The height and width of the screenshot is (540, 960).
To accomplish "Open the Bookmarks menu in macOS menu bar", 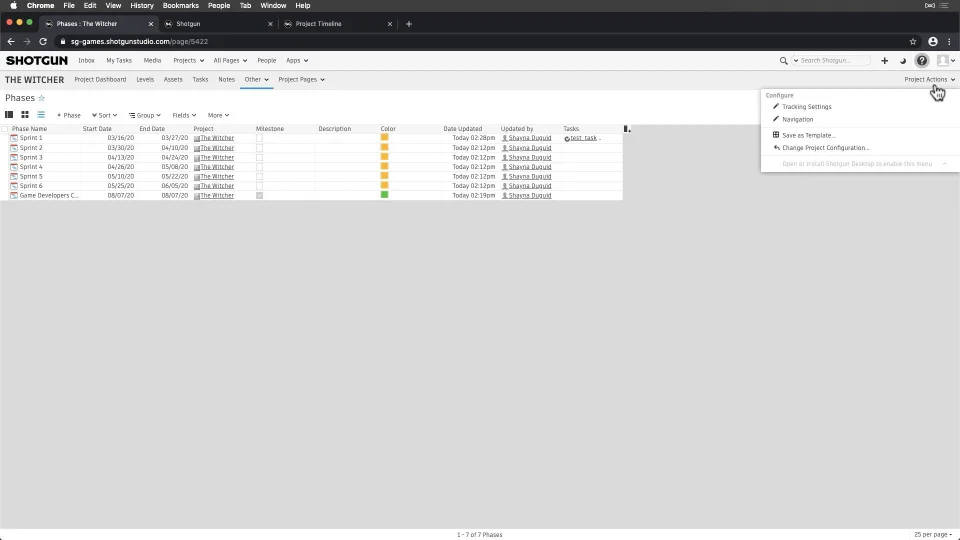I will (x=181, y=6).
